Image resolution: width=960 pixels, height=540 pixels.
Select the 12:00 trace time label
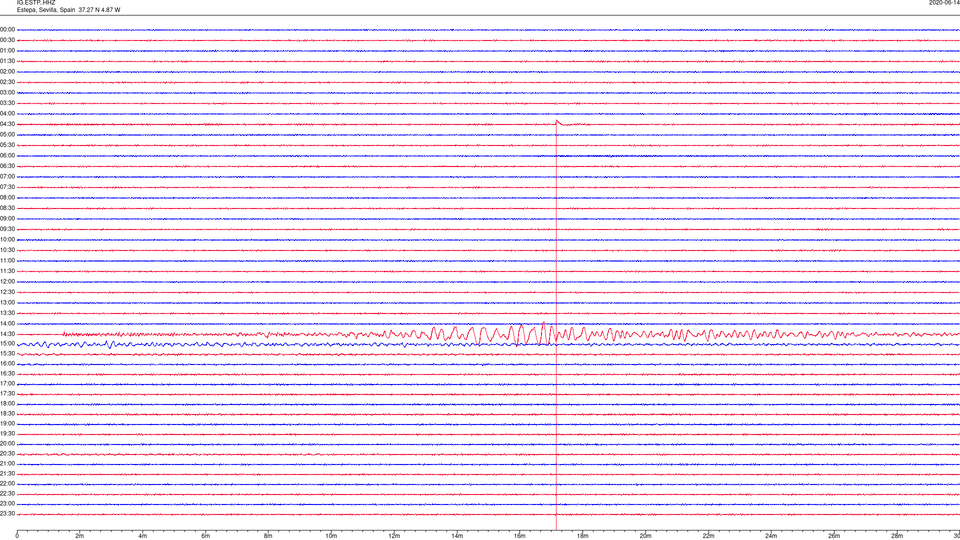point(7,282)
